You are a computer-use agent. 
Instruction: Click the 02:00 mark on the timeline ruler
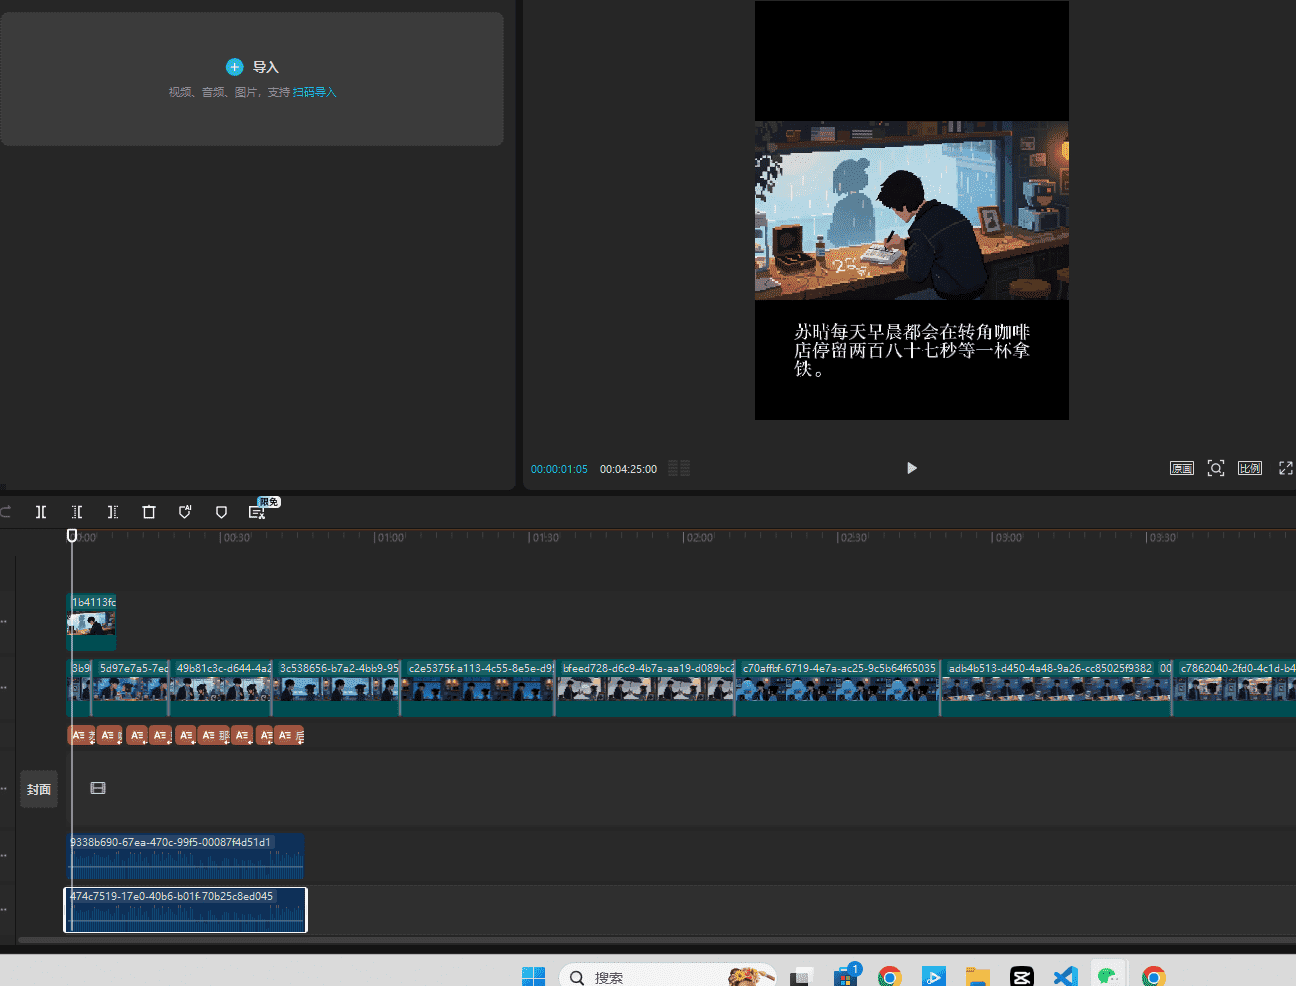pos(699,538)
